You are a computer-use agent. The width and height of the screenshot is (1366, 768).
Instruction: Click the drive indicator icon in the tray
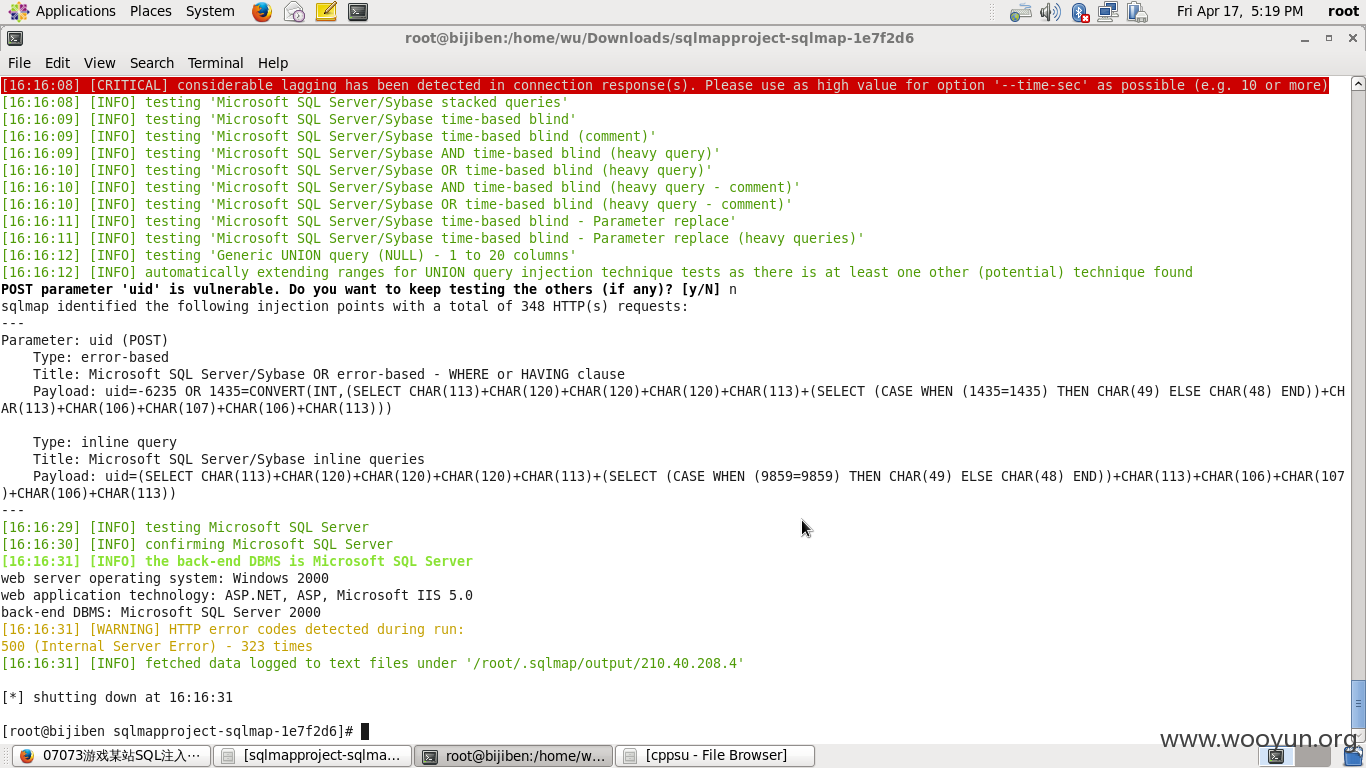click(1021, 12)
